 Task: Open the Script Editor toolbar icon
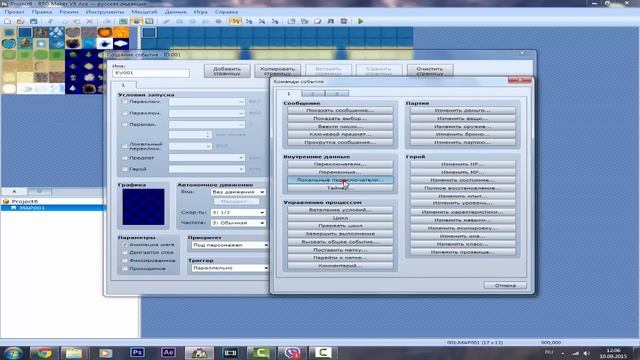coord(318,21)
